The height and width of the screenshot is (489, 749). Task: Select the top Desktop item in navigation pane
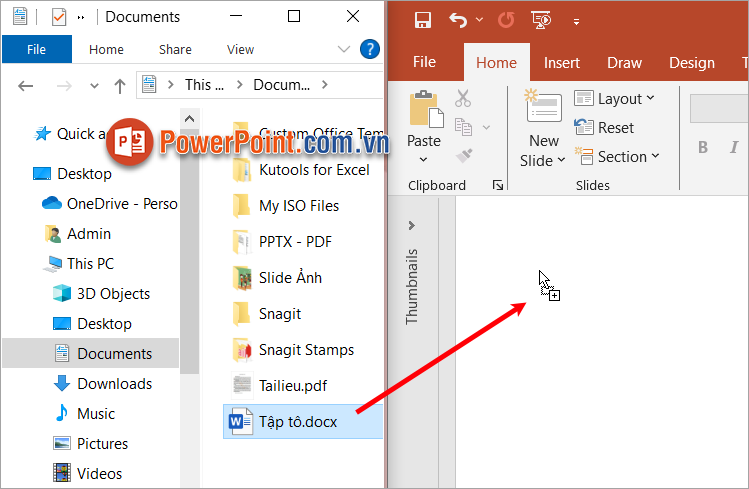pyautogui.click(x=72, y=174)
